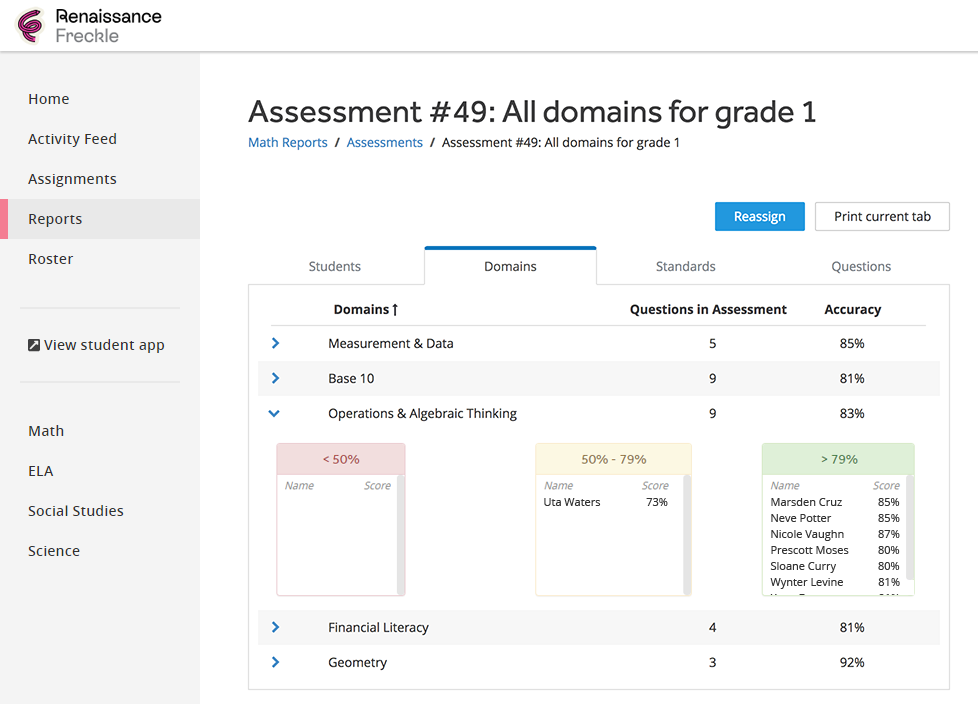The image size is (978, 704).
Task: Open Activity Feed in the sidebar
Action: (72, 138)
